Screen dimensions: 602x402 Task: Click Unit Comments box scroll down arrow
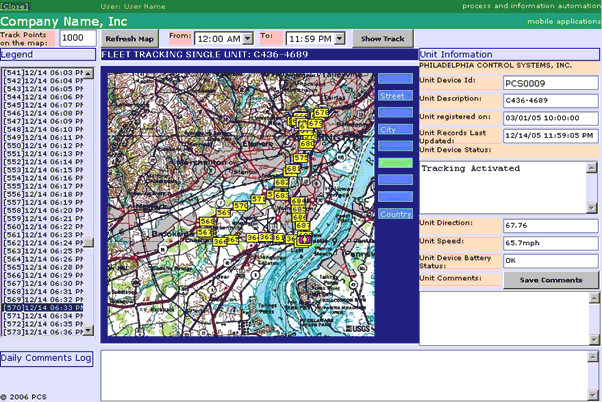[x=594, y=339]
